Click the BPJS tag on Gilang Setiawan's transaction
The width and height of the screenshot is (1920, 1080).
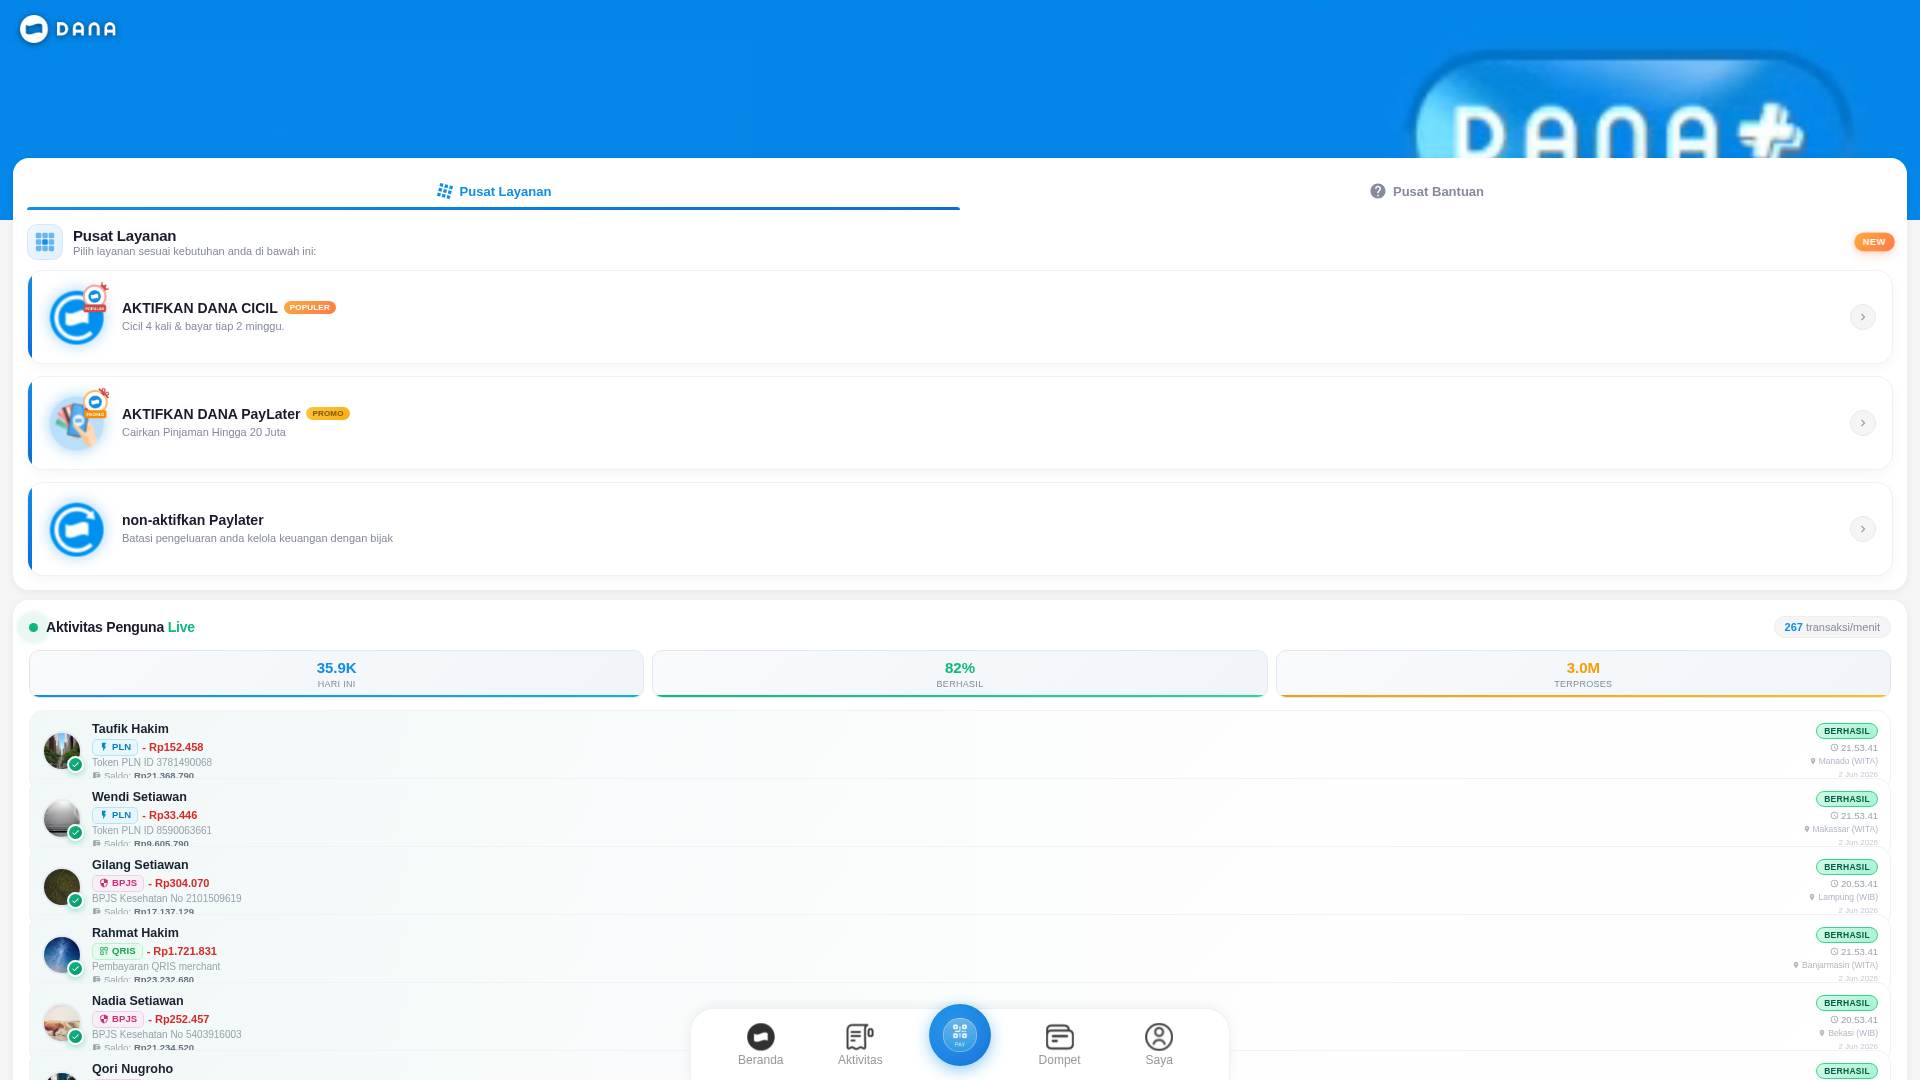tap(118, 883)
